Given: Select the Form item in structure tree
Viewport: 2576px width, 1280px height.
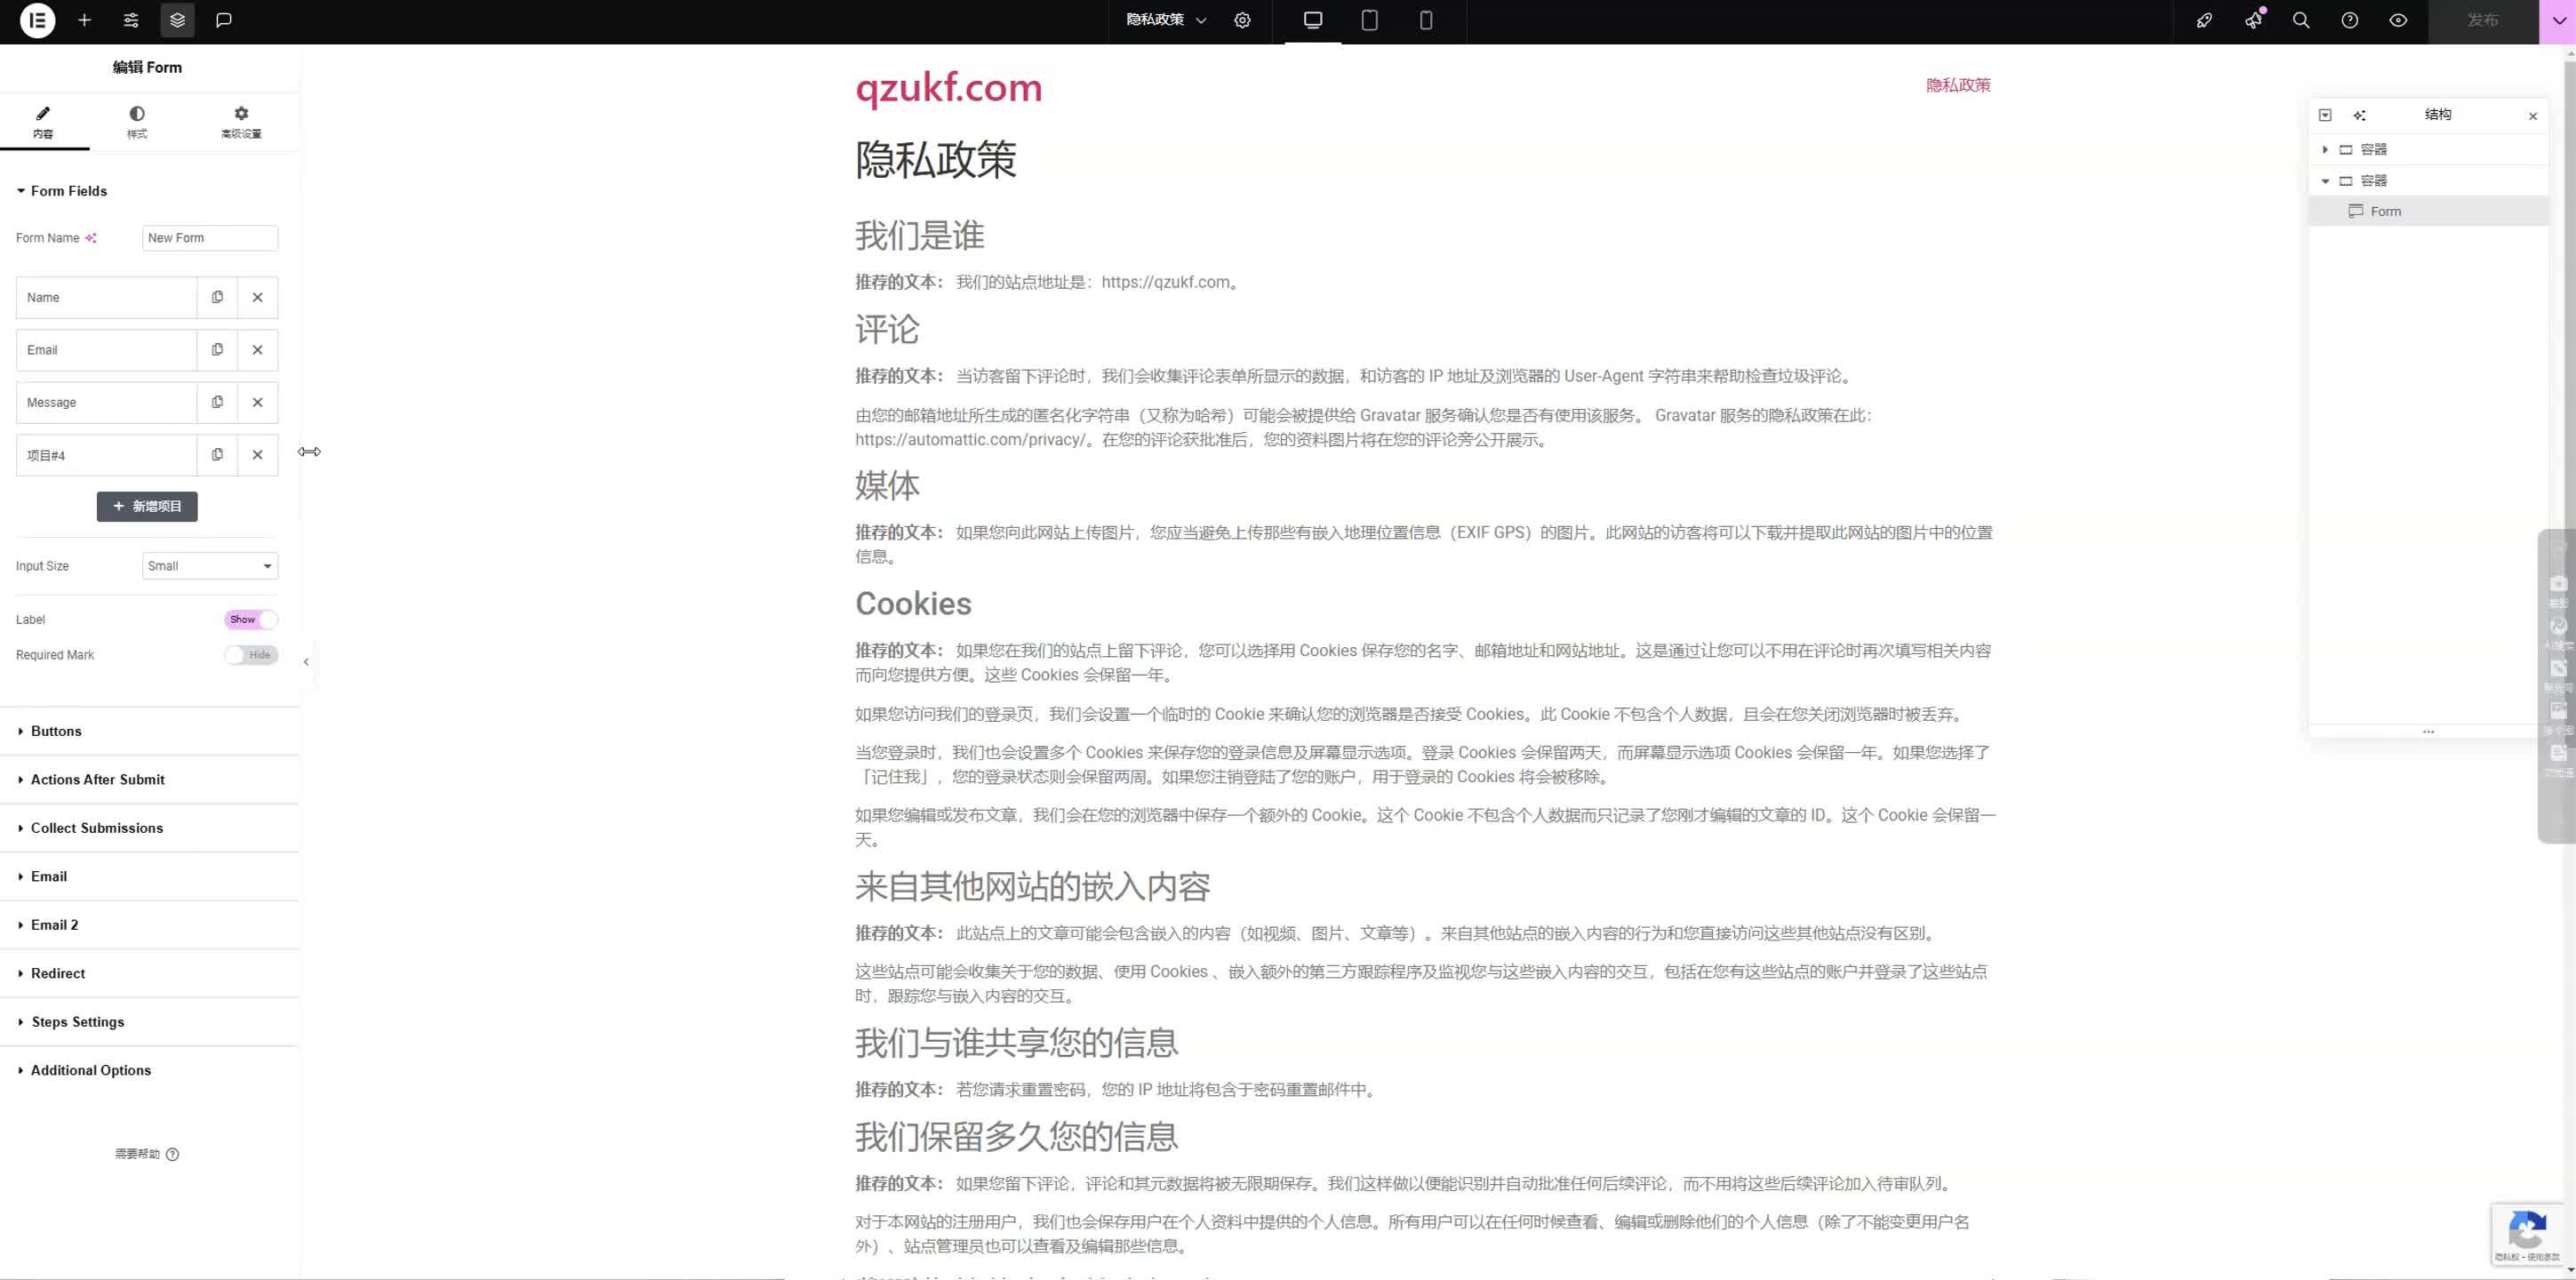Looking at the screenshot, I should 2387,211.
